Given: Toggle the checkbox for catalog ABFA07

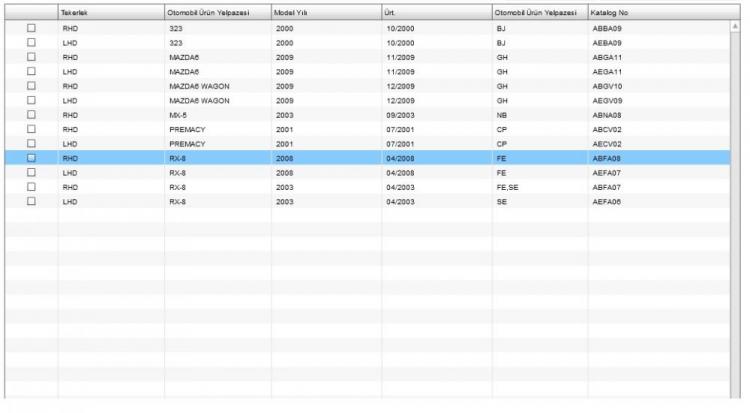Looking at the screenshot, I should click(x=31, y=187).
